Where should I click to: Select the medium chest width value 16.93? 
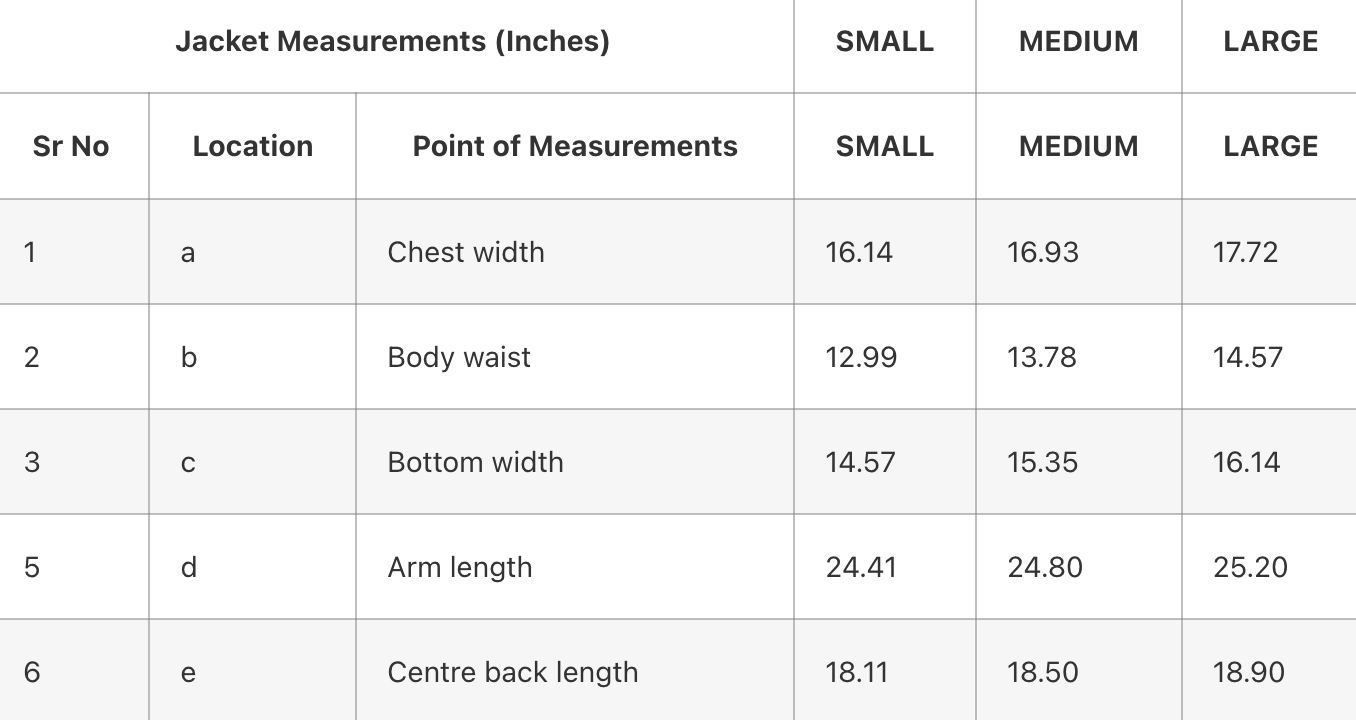[x=1043, y=252]
